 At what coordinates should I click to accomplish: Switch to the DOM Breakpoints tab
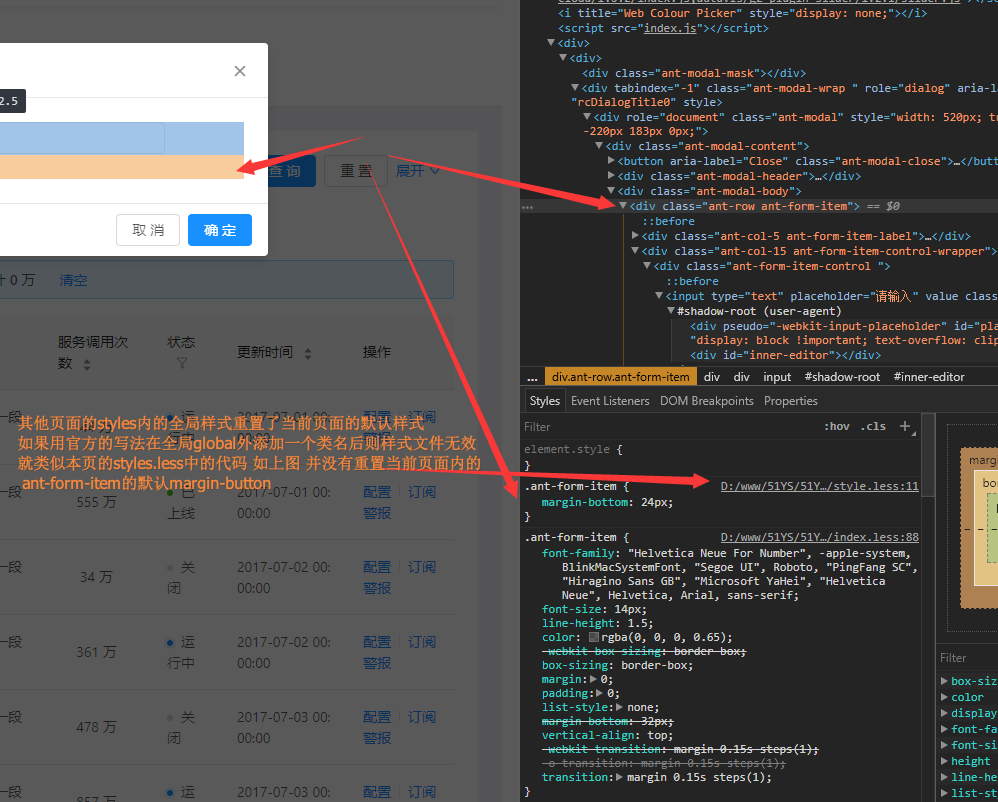[x=706, y=401]
